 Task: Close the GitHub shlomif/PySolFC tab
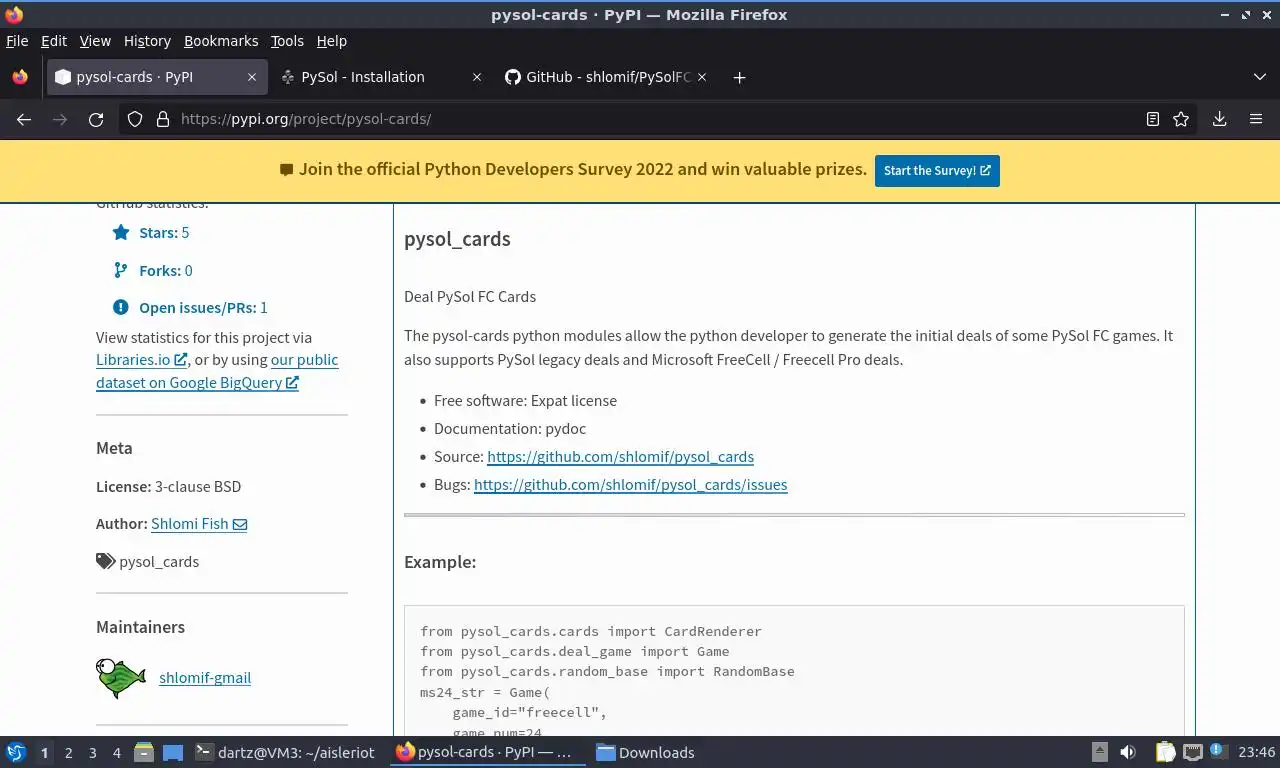click(702, 77)
